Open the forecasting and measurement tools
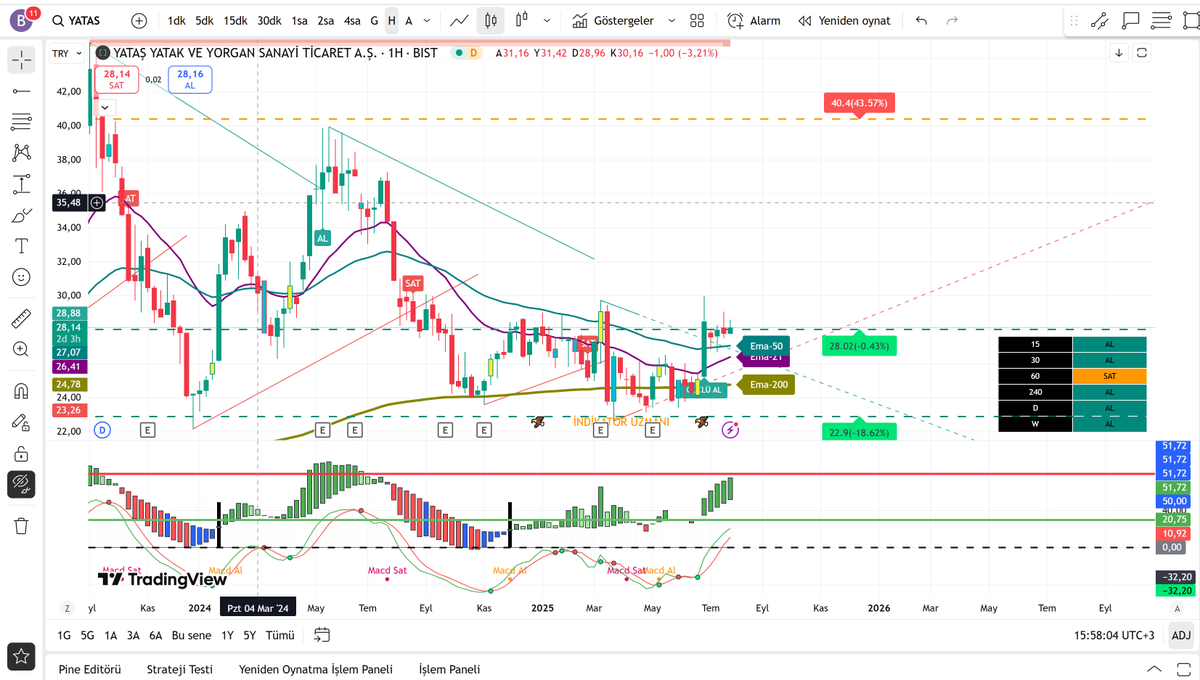Image resolution: width=1200 pixels, height=680 pixels. coord(21,184)
